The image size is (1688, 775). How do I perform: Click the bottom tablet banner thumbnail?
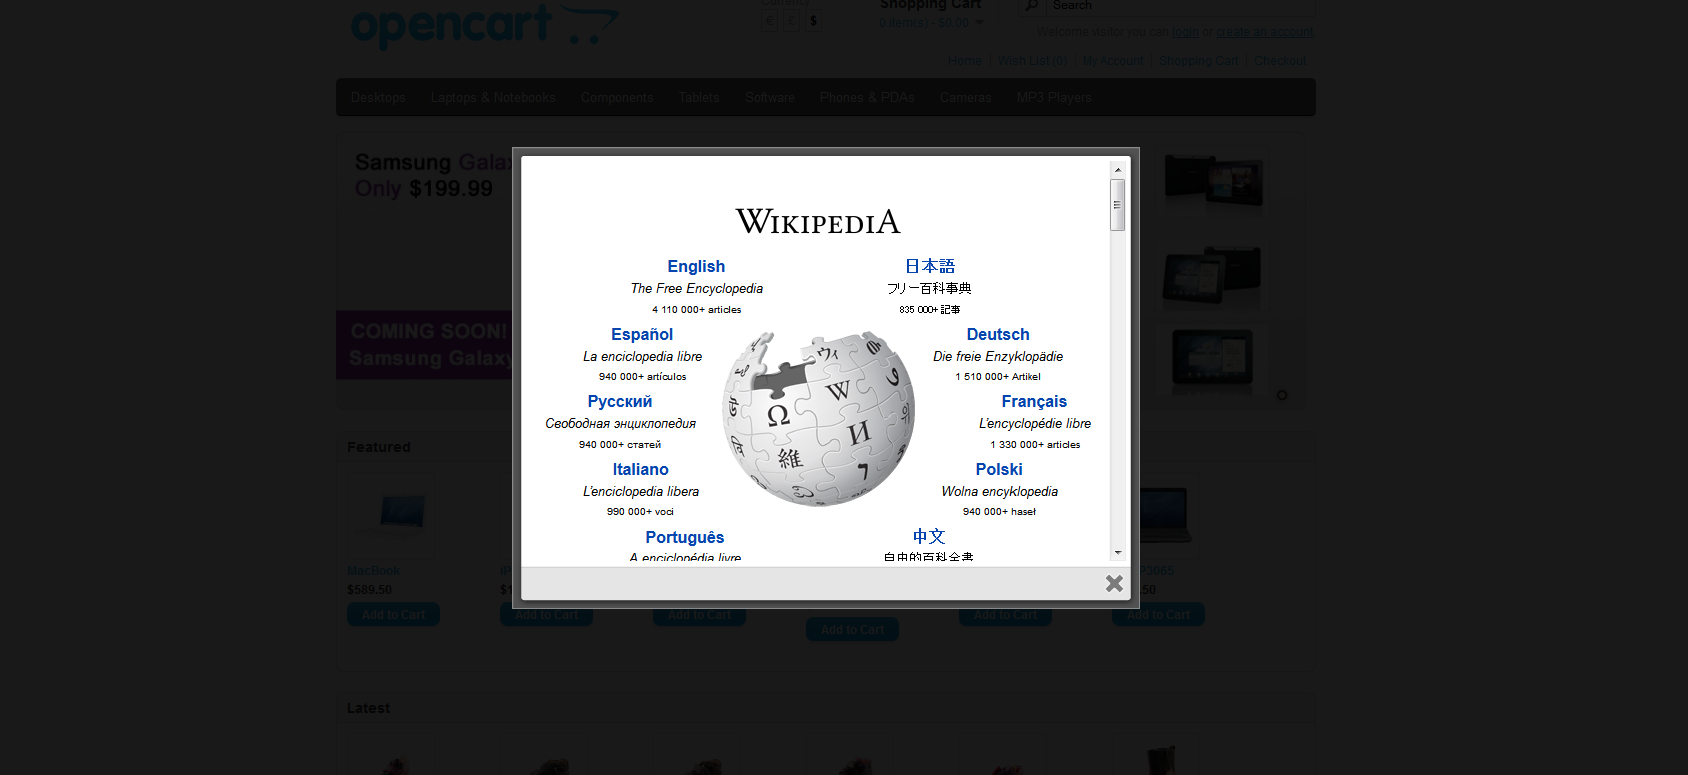point(1213,360)
